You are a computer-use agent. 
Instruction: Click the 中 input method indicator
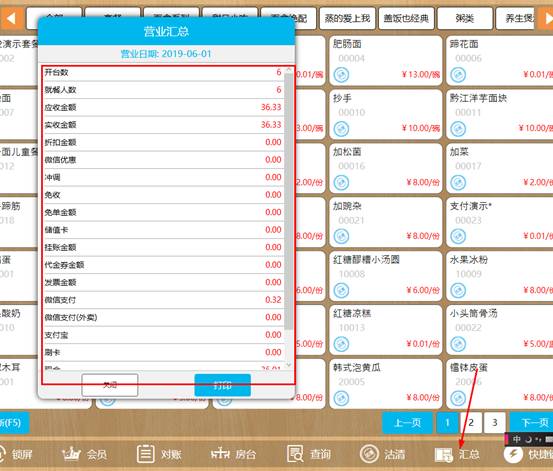[x=517, y=439]
